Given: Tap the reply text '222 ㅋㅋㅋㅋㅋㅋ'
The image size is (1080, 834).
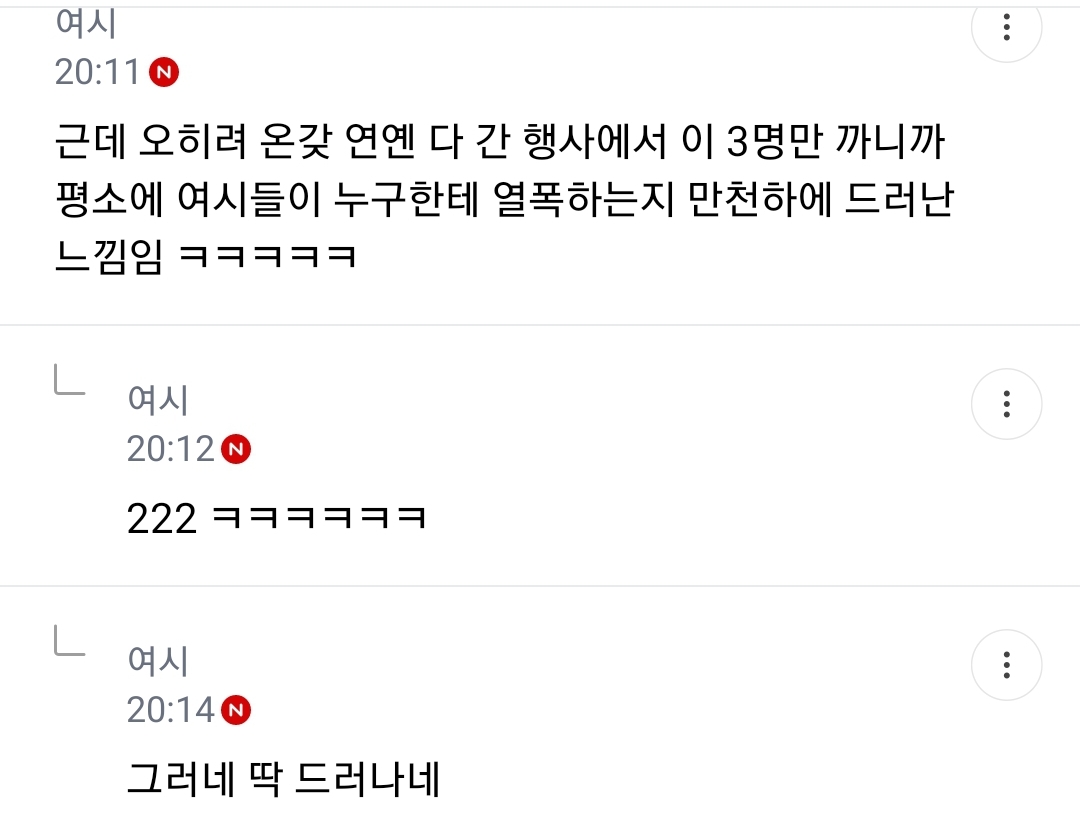Looking at the screenshot, I should coord(277,519).
